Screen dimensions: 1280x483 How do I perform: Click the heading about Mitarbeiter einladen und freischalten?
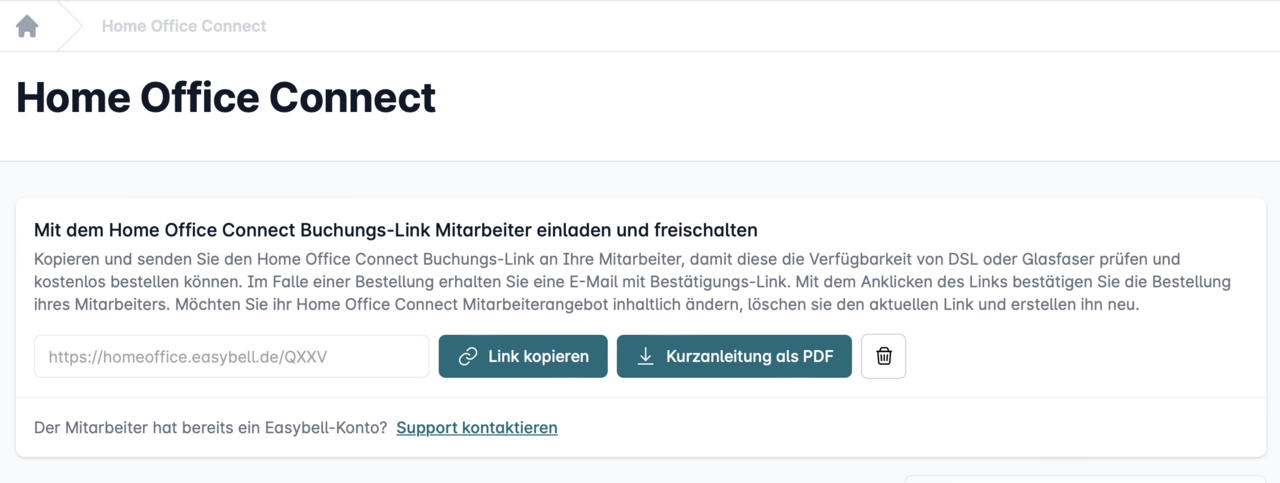tap(395, 230)
